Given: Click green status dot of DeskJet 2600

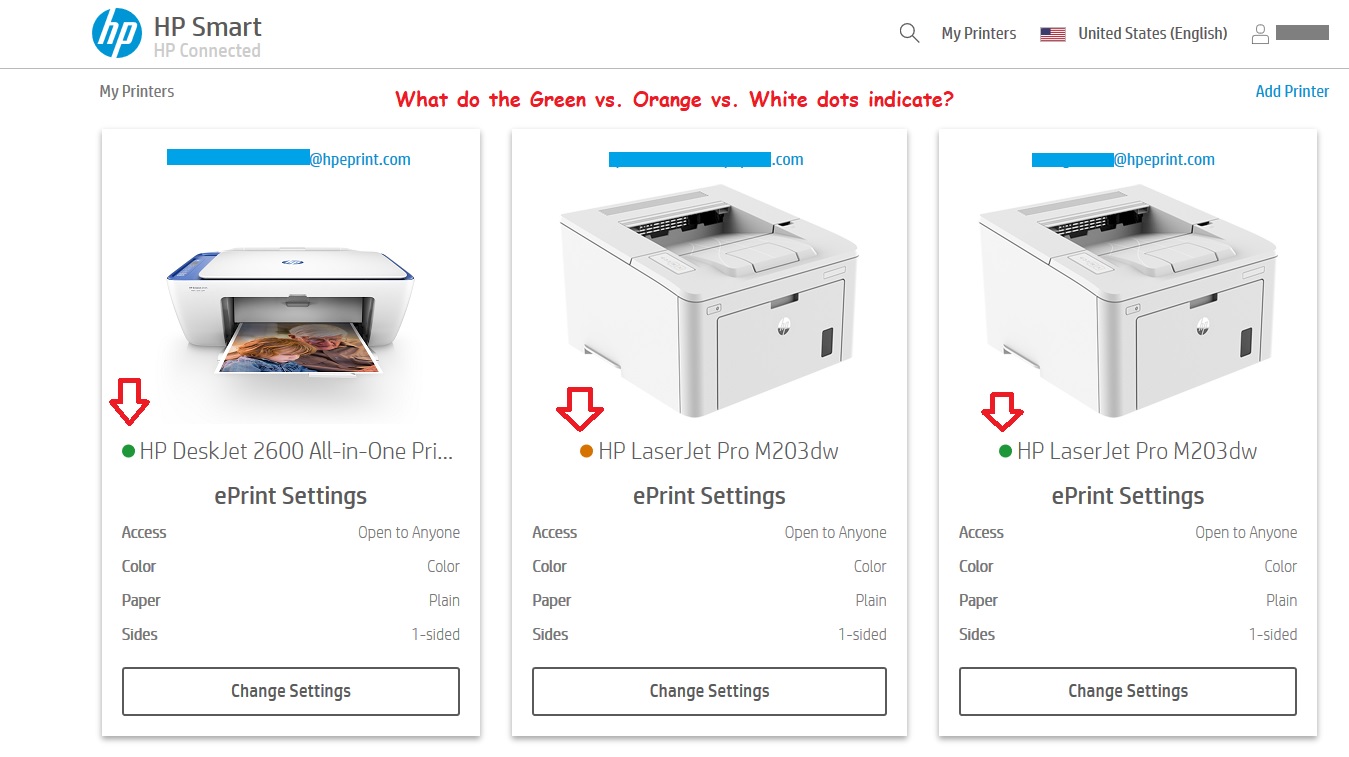Looking at the screenshot, I should [128, 451].
